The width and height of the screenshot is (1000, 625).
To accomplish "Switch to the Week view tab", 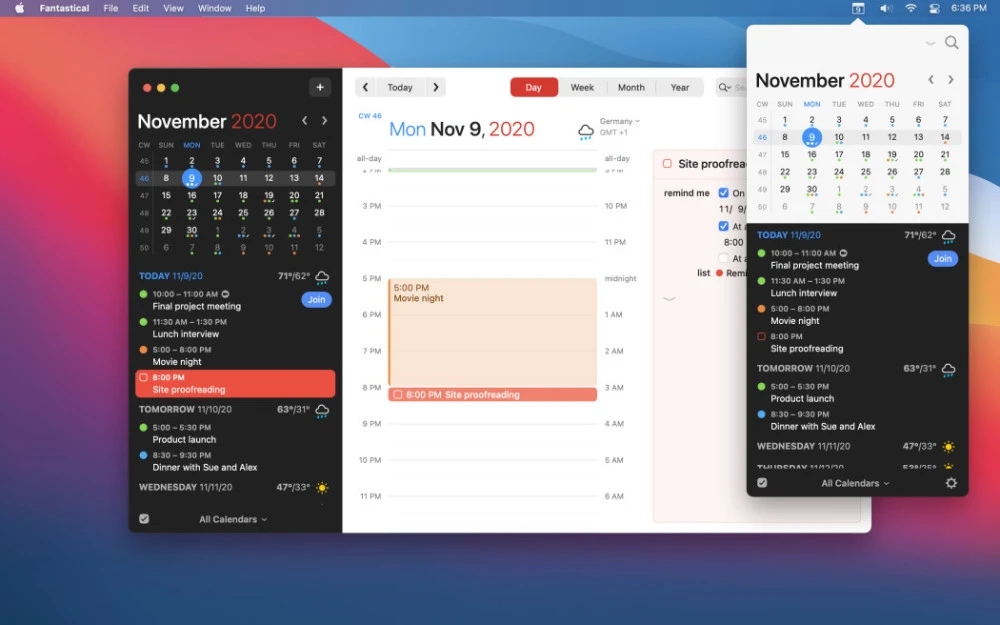I will coord(582,87).
